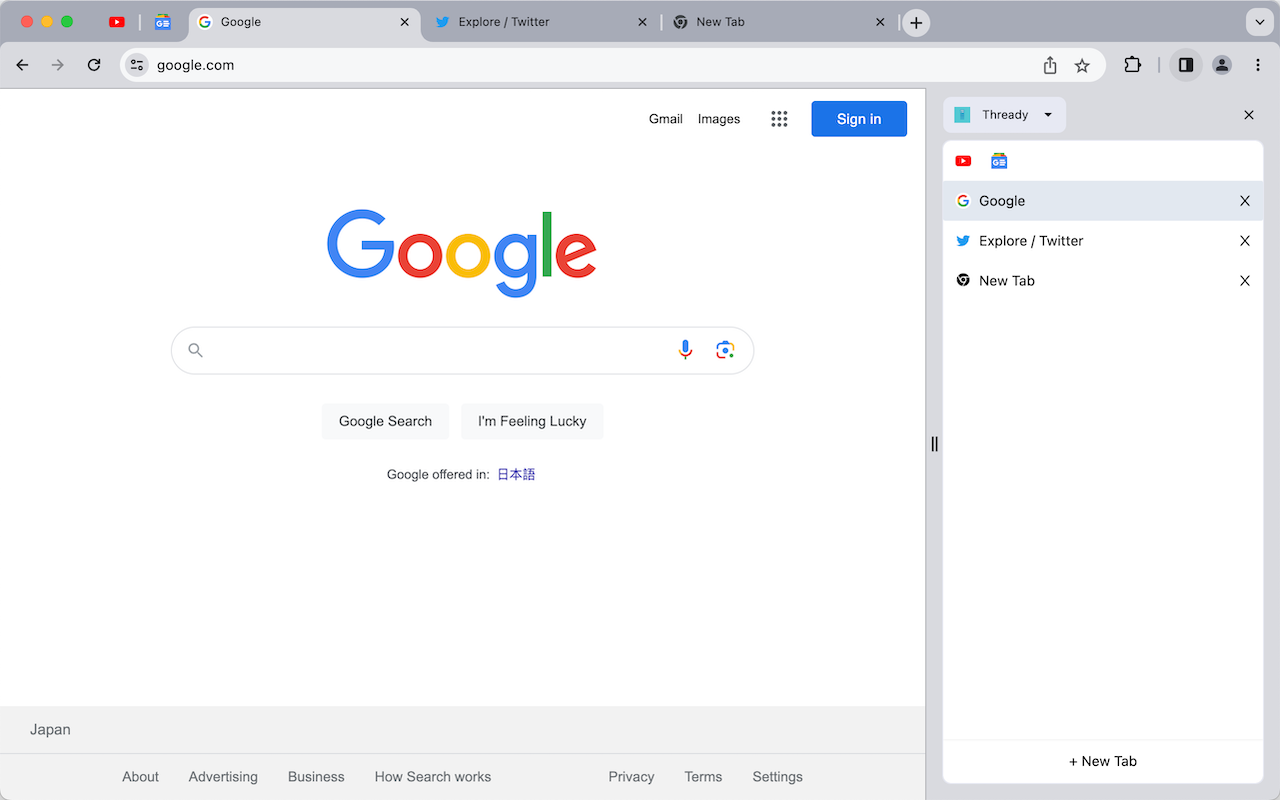Click the side panel resize handle
Viewport: 1280px width, 800px height.
[x=934, y=444]
